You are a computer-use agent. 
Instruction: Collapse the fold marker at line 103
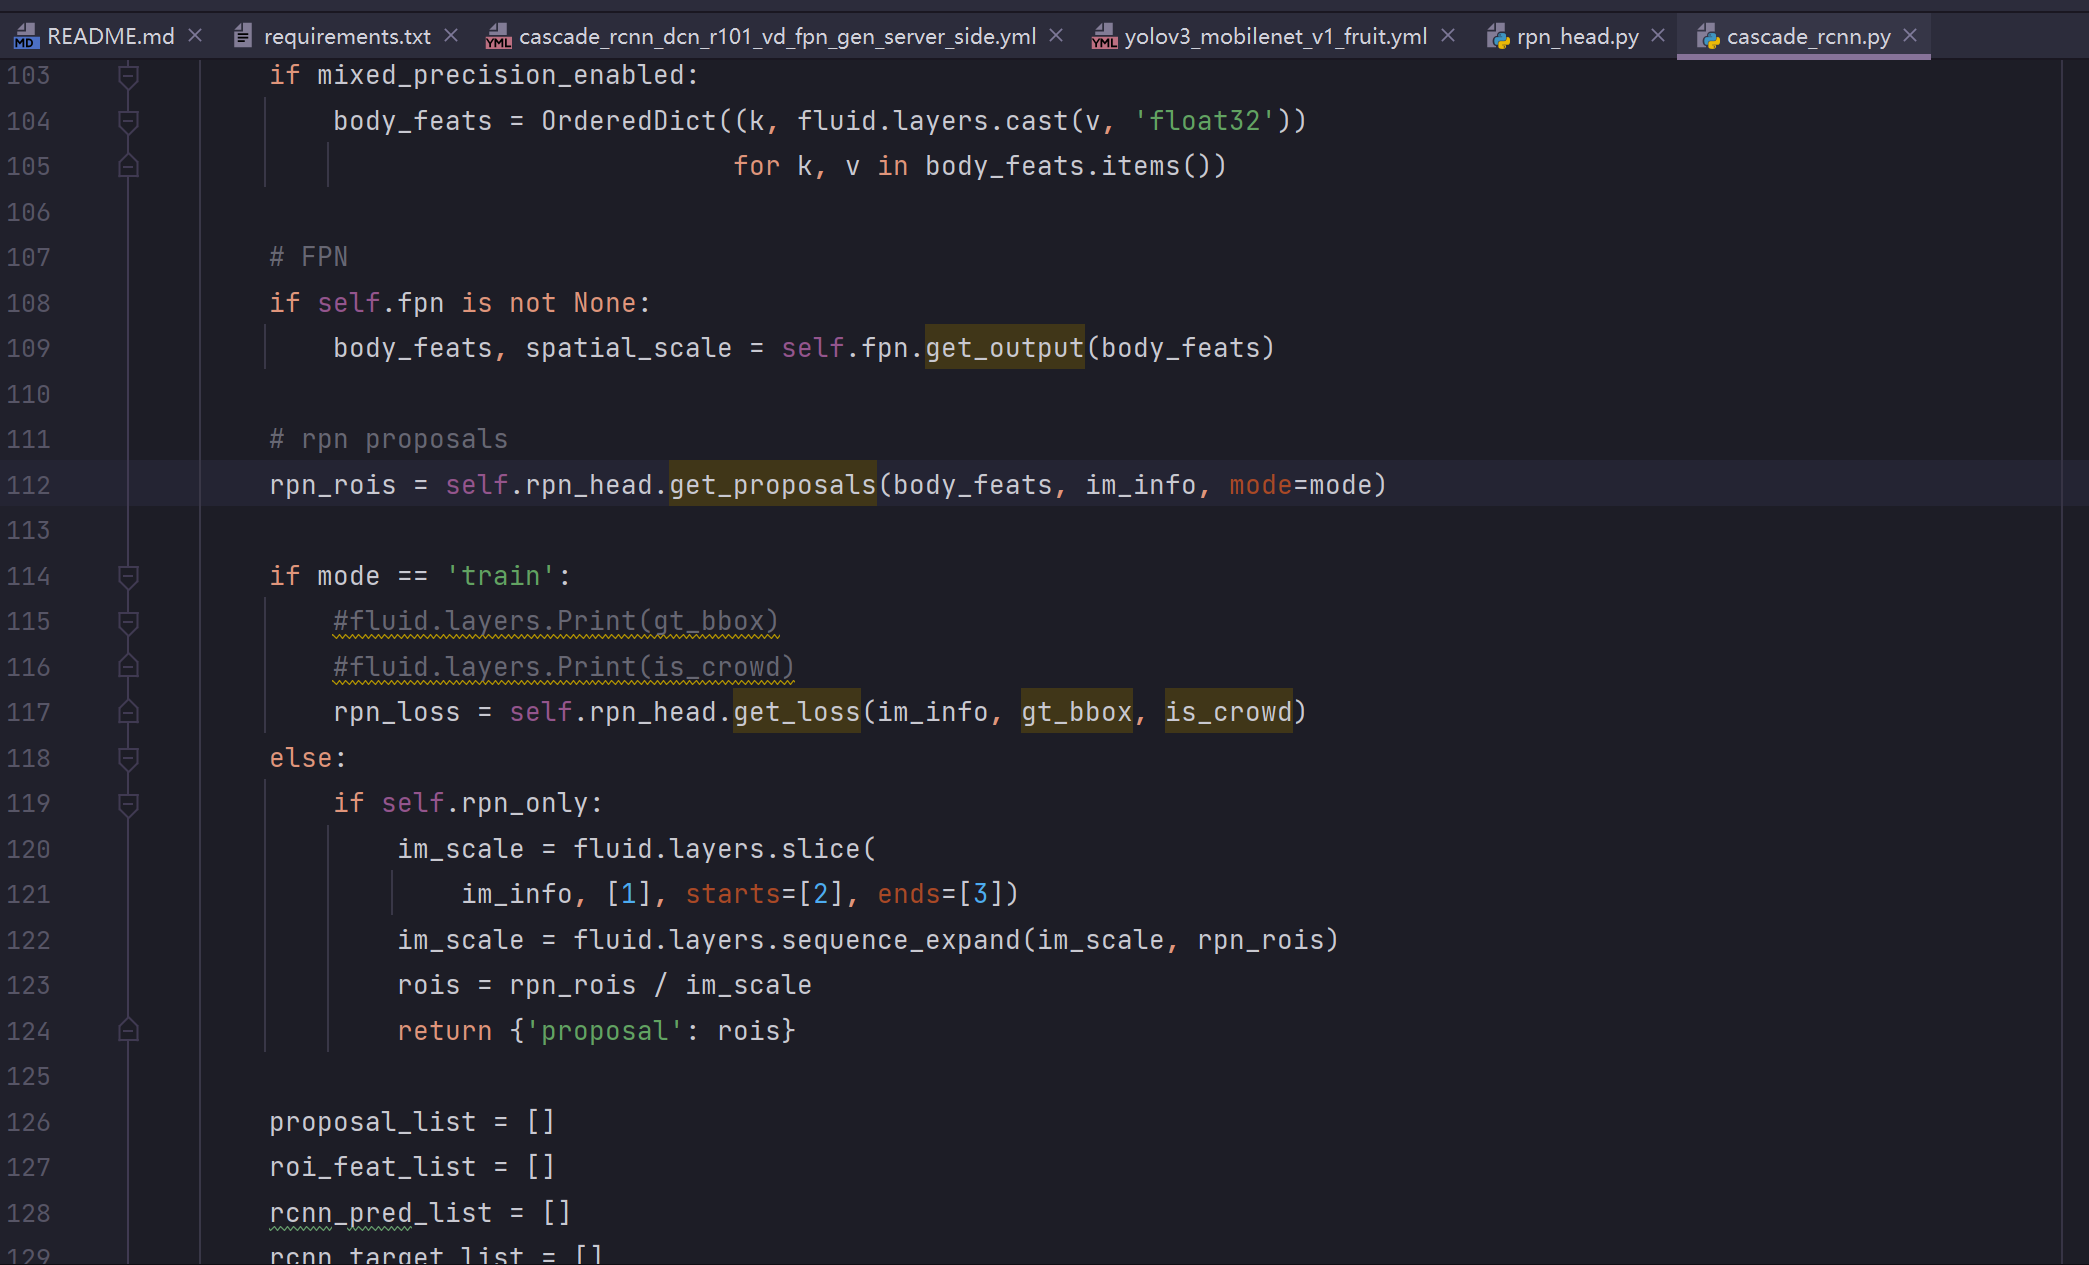coord(128,75)
